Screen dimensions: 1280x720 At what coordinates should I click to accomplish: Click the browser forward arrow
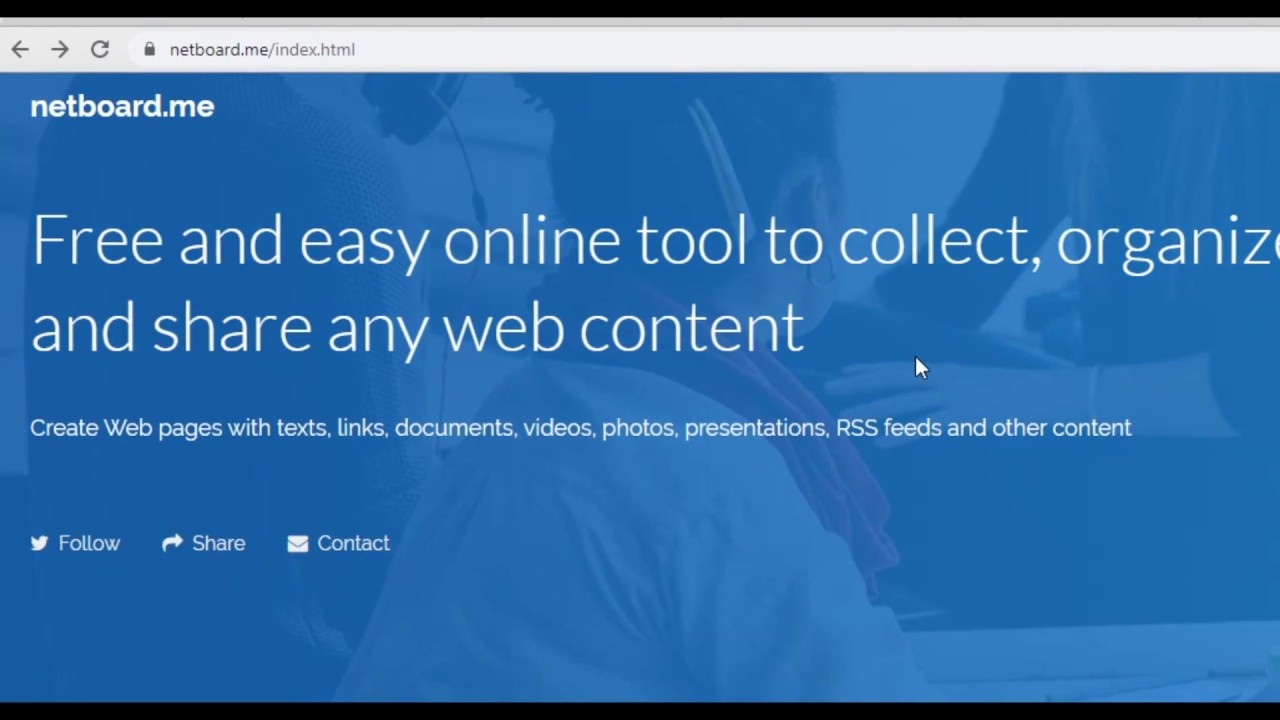point(60,49)
